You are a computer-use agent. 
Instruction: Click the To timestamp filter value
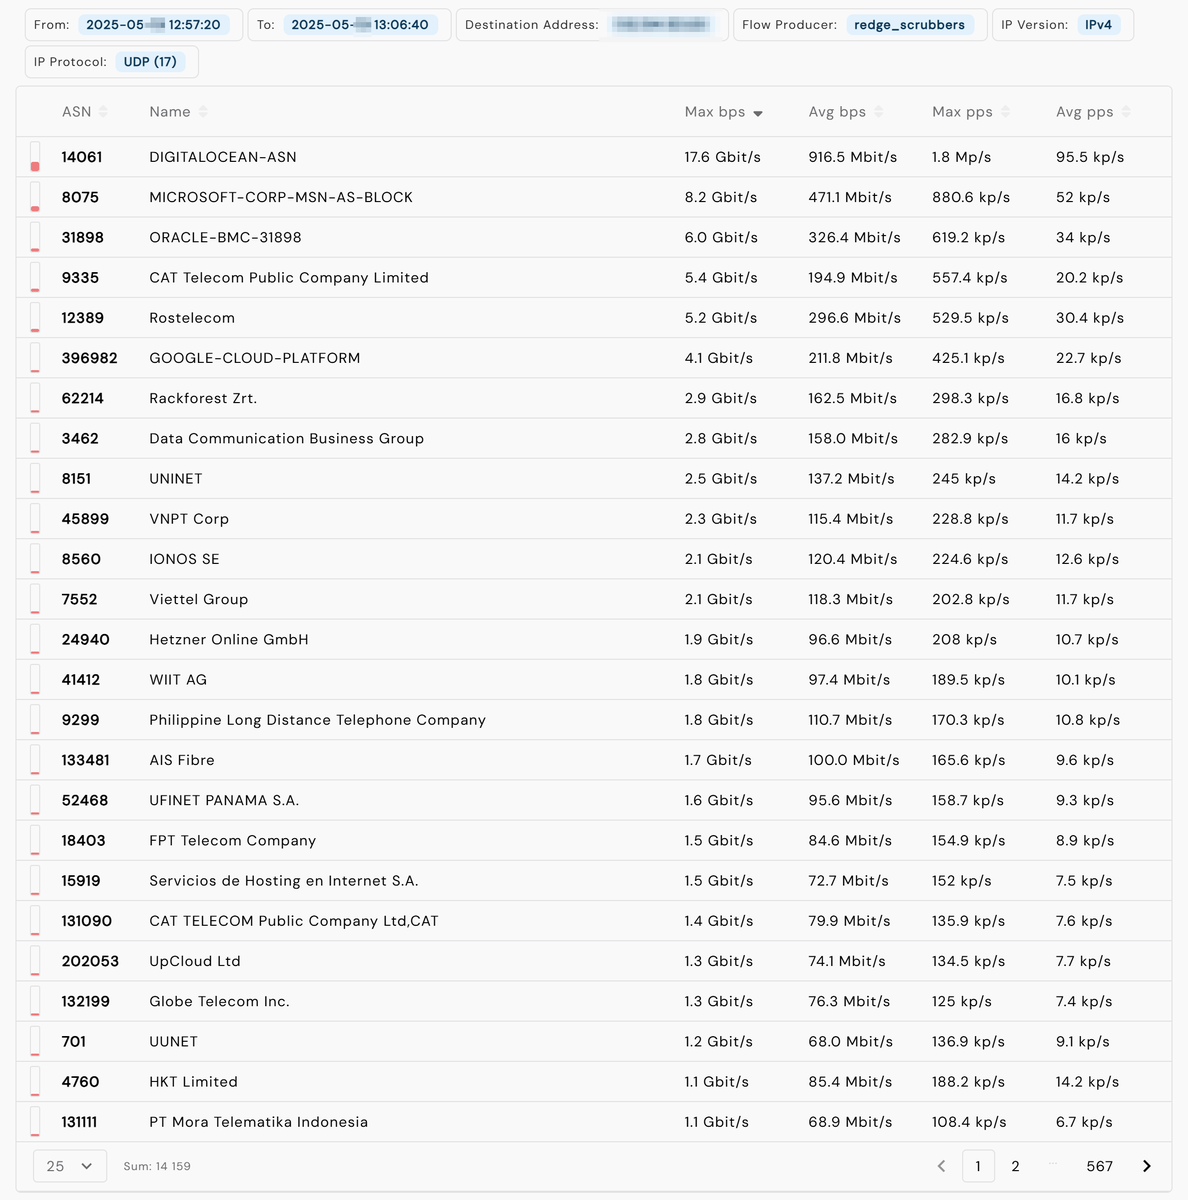coord(360,25)
